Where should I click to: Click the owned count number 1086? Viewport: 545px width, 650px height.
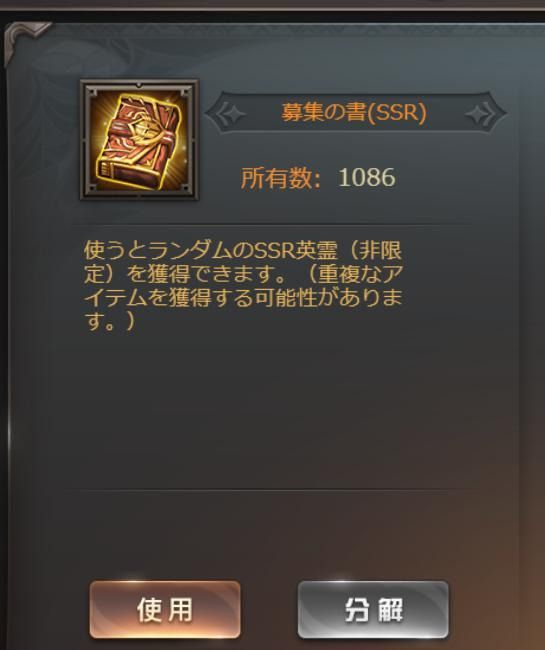tap(367, 177)
